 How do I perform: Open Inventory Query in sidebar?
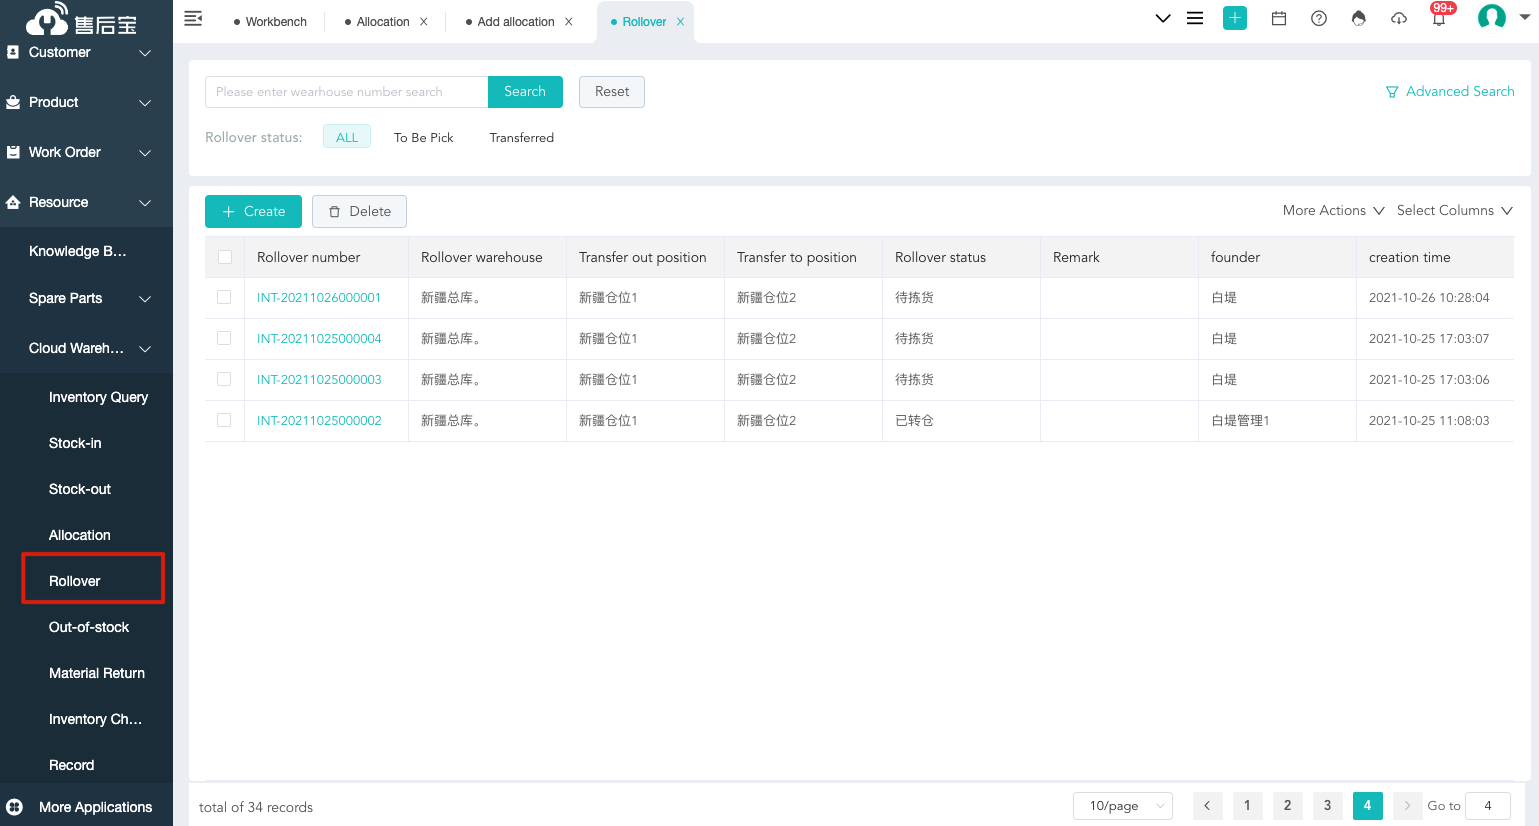coord(98,397)
